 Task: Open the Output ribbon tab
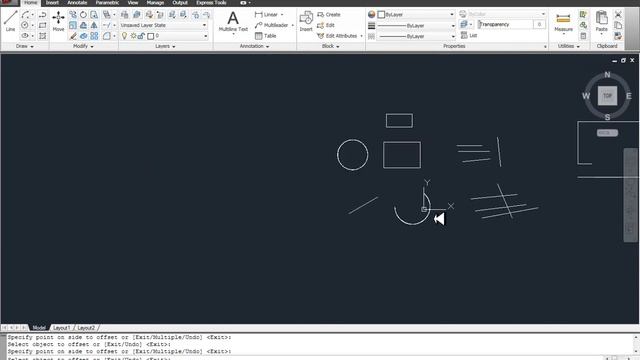click(x=180, y=2)
